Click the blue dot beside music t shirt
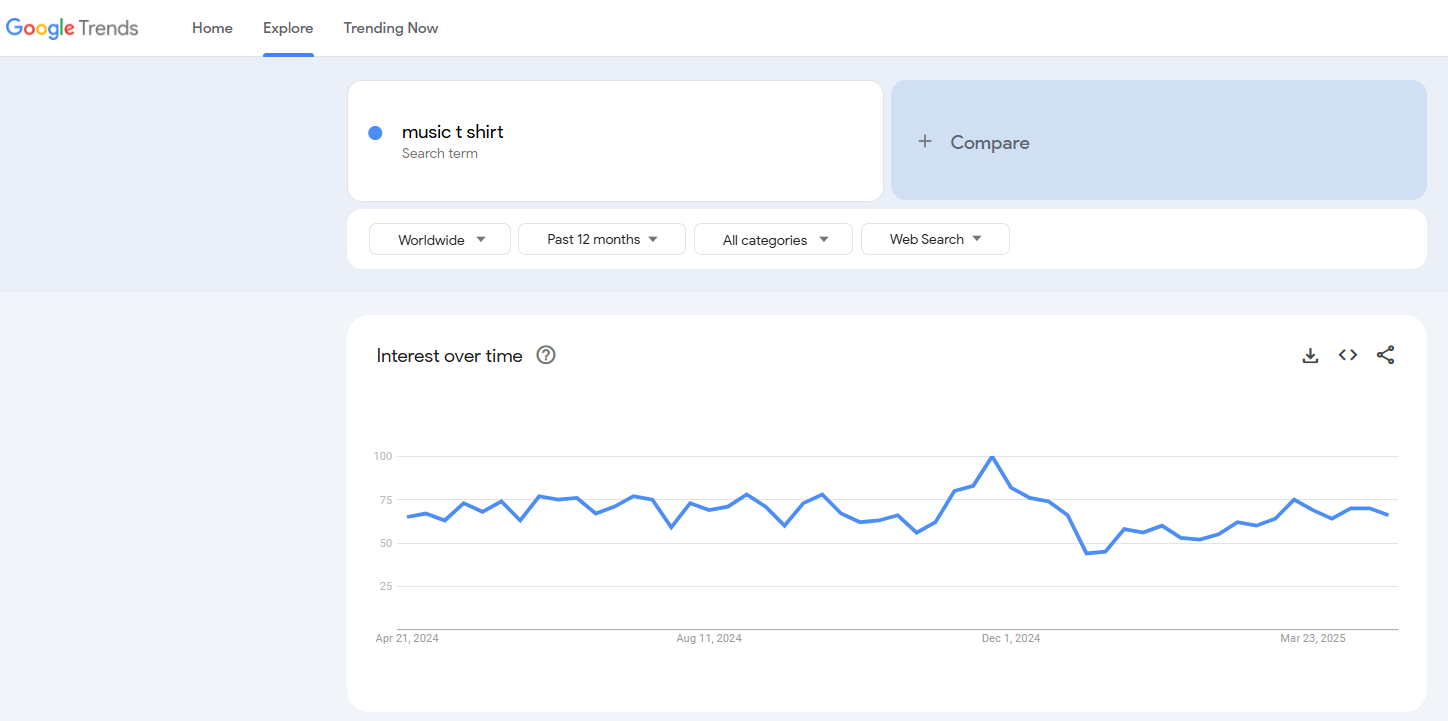1448x721 pixels. pyautogui.click(x=375, y=133)
